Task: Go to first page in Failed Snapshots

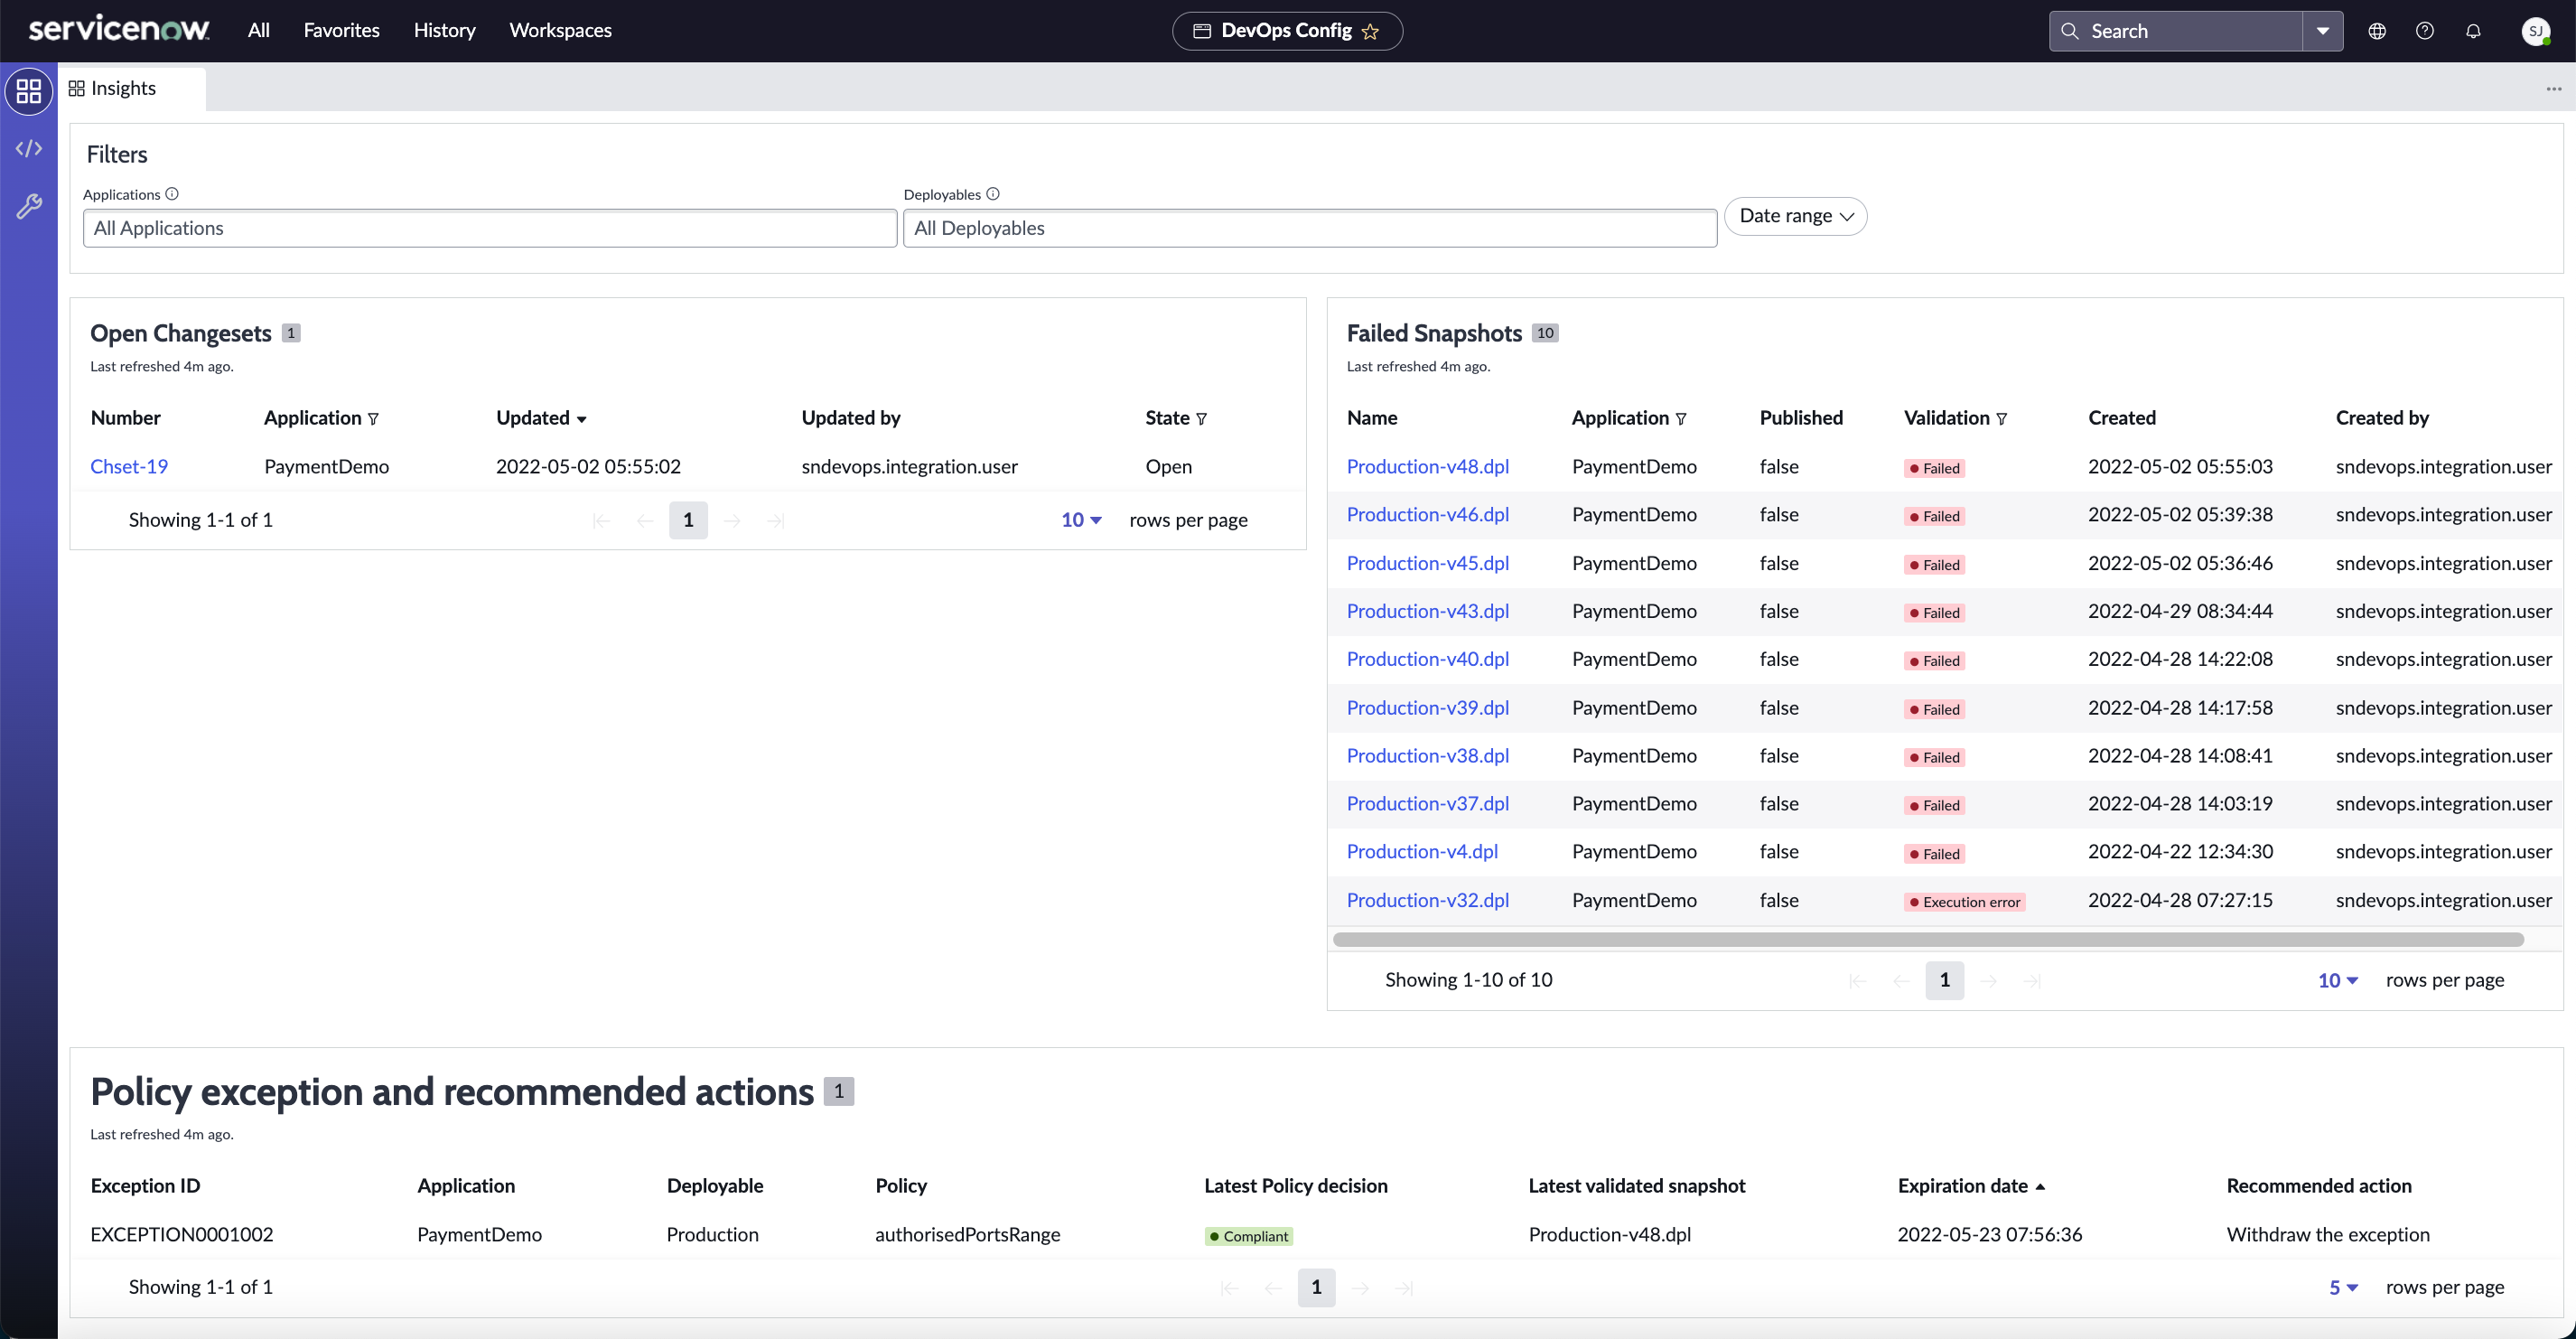Action: coord(1857,981)
